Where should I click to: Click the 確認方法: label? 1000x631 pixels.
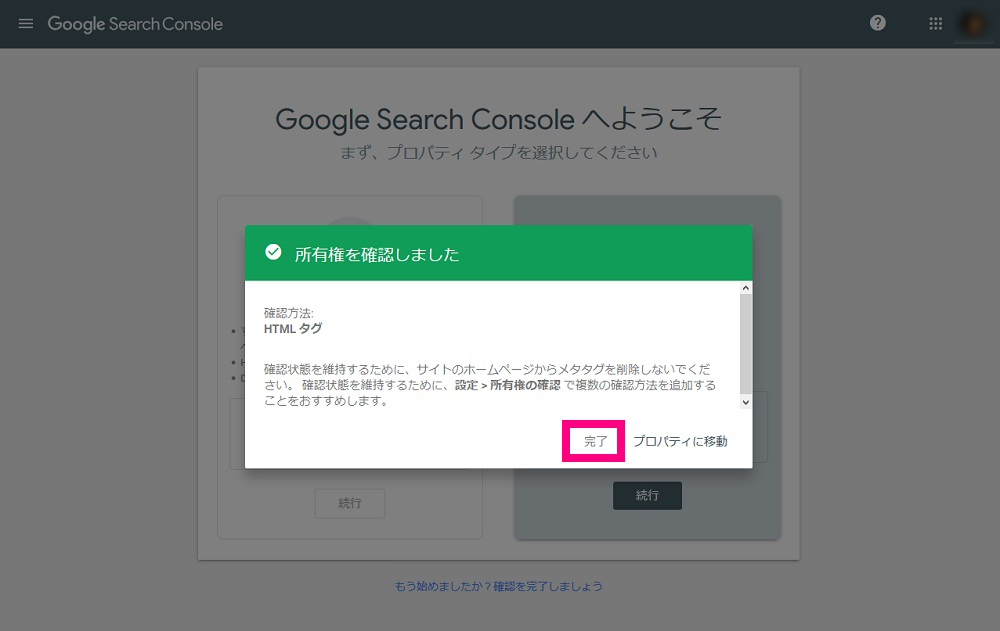point(289,313)
